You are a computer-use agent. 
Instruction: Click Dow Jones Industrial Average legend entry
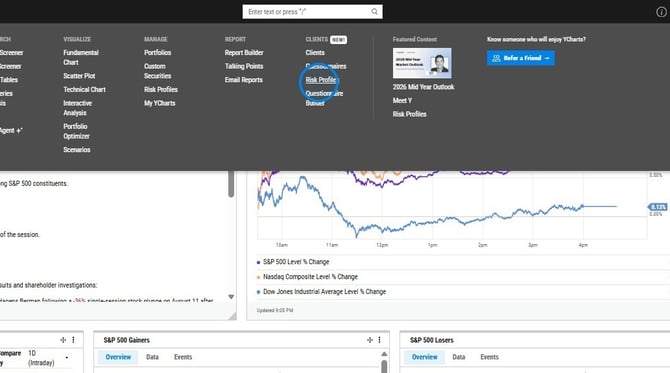[324, 292]
